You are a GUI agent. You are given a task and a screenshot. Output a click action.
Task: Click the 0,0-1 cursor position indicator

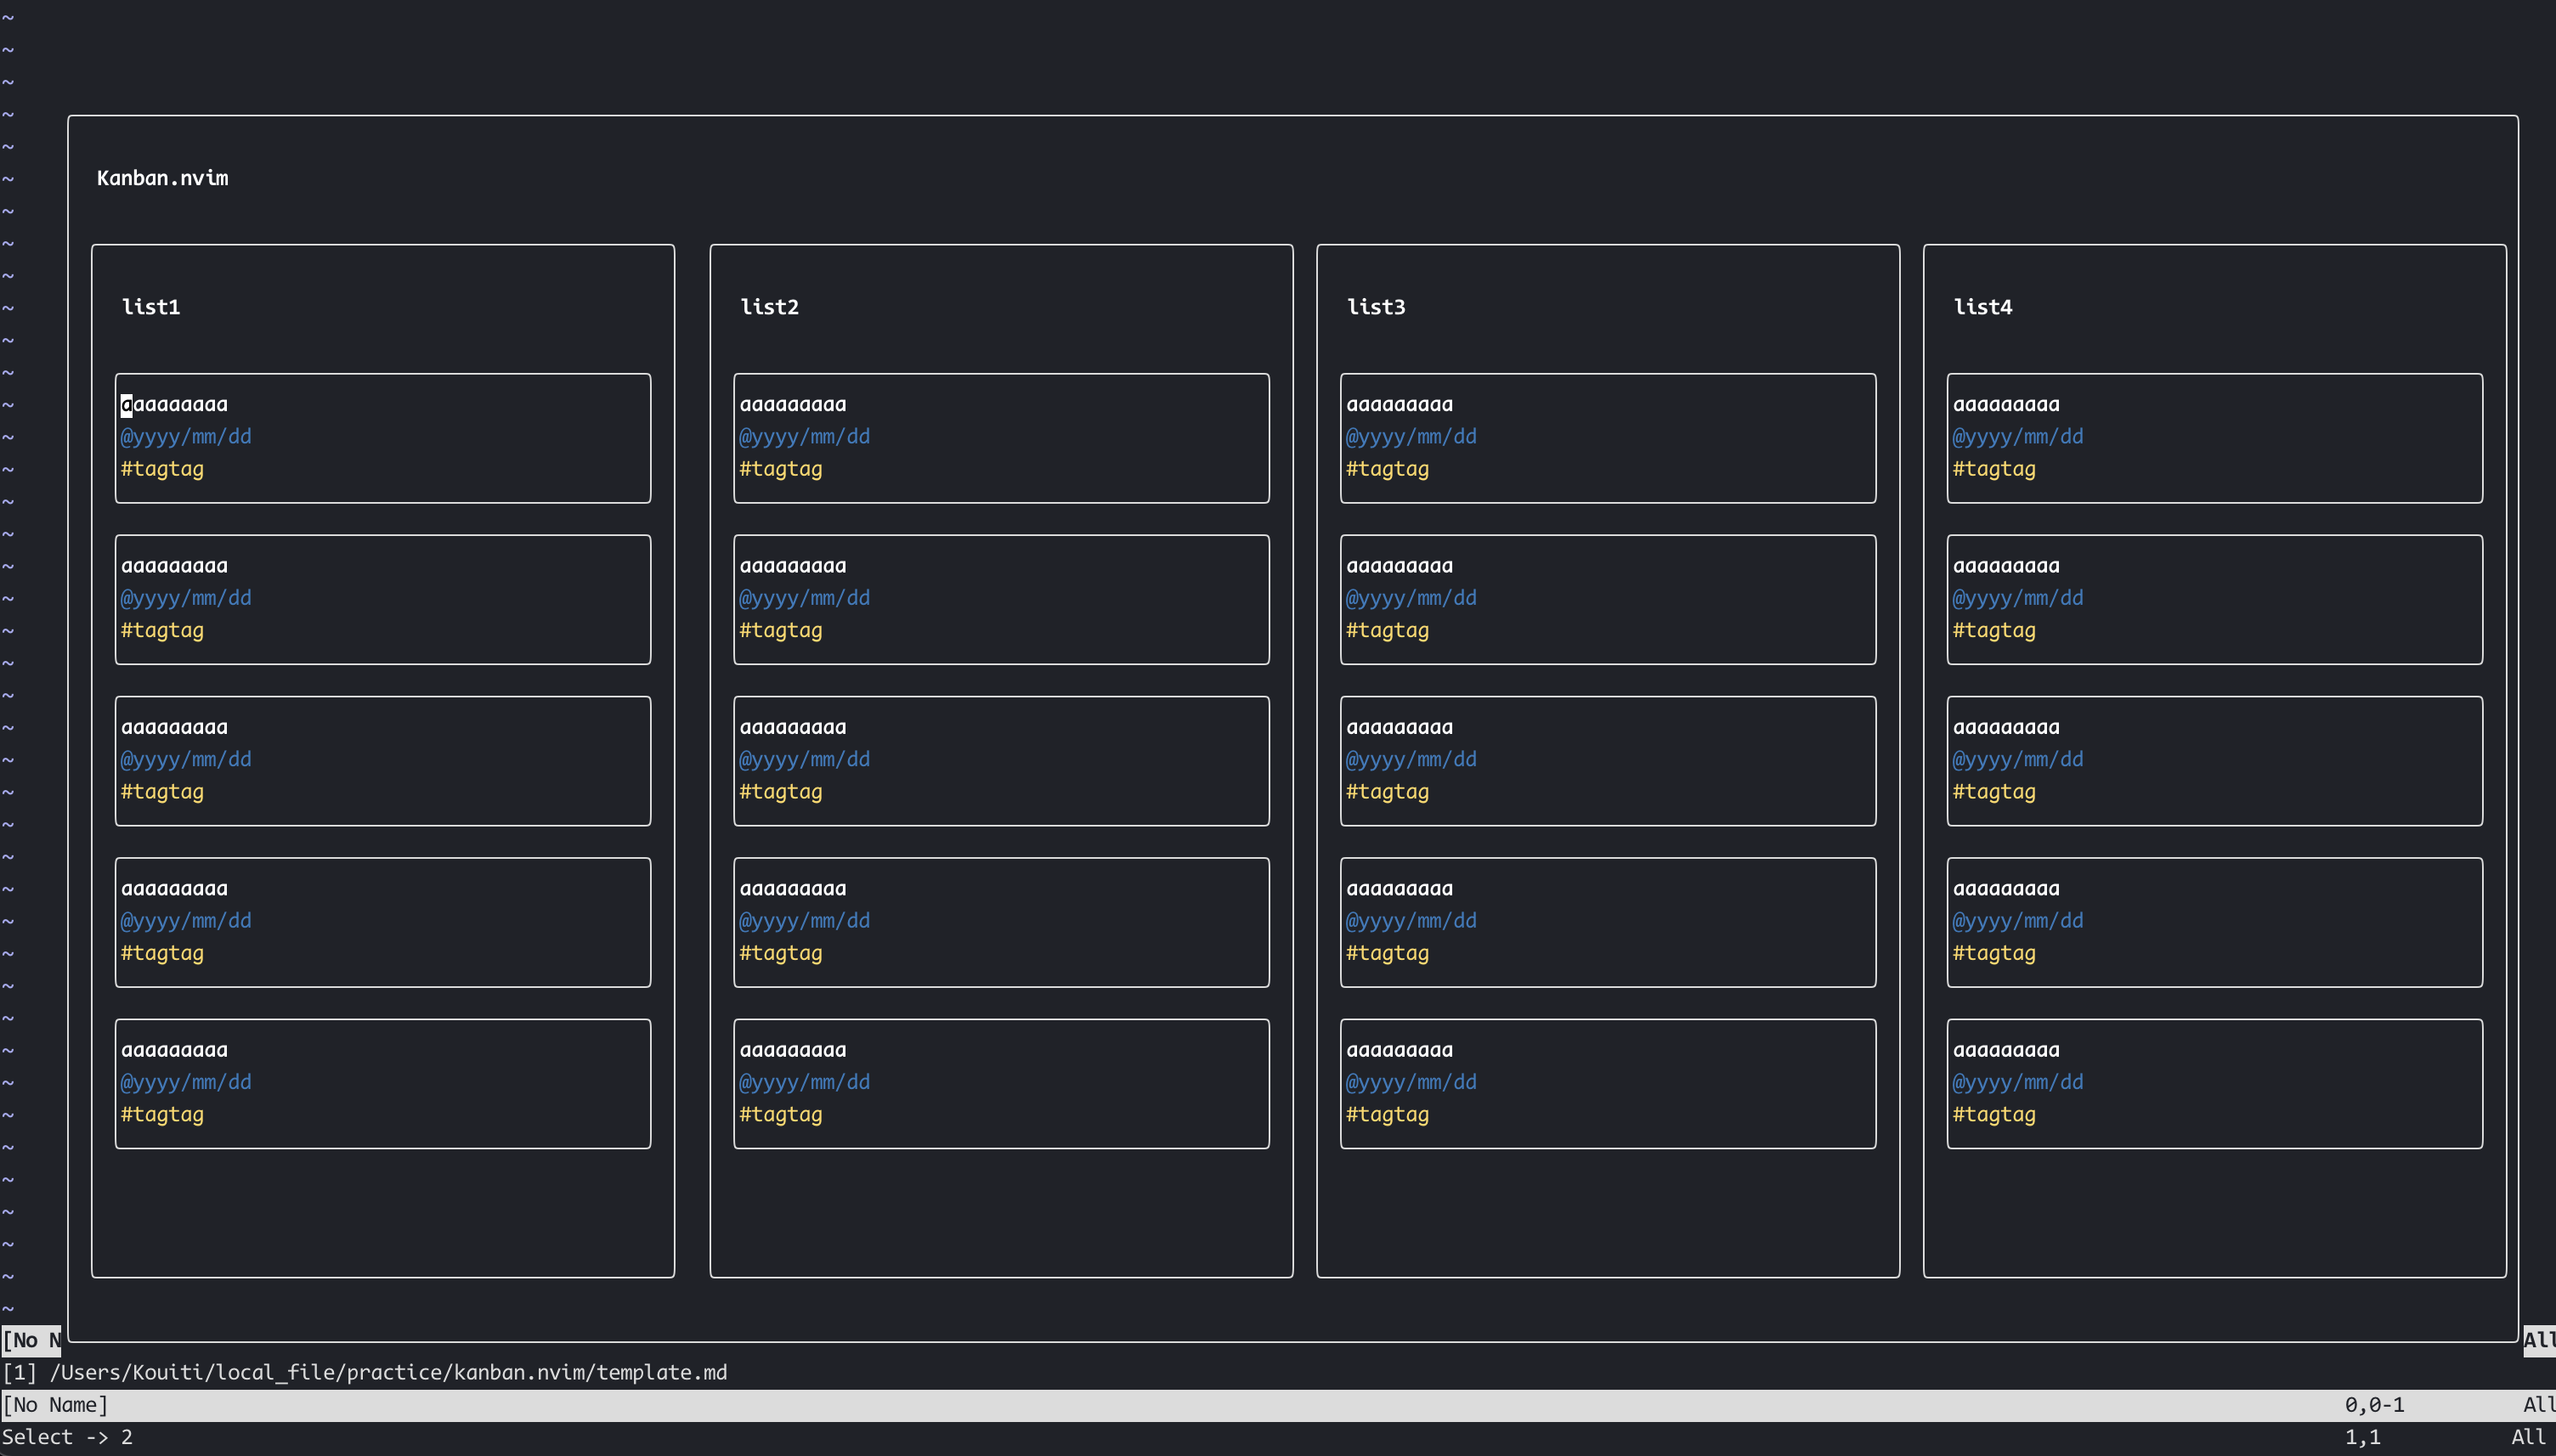coord(2375,1405)
